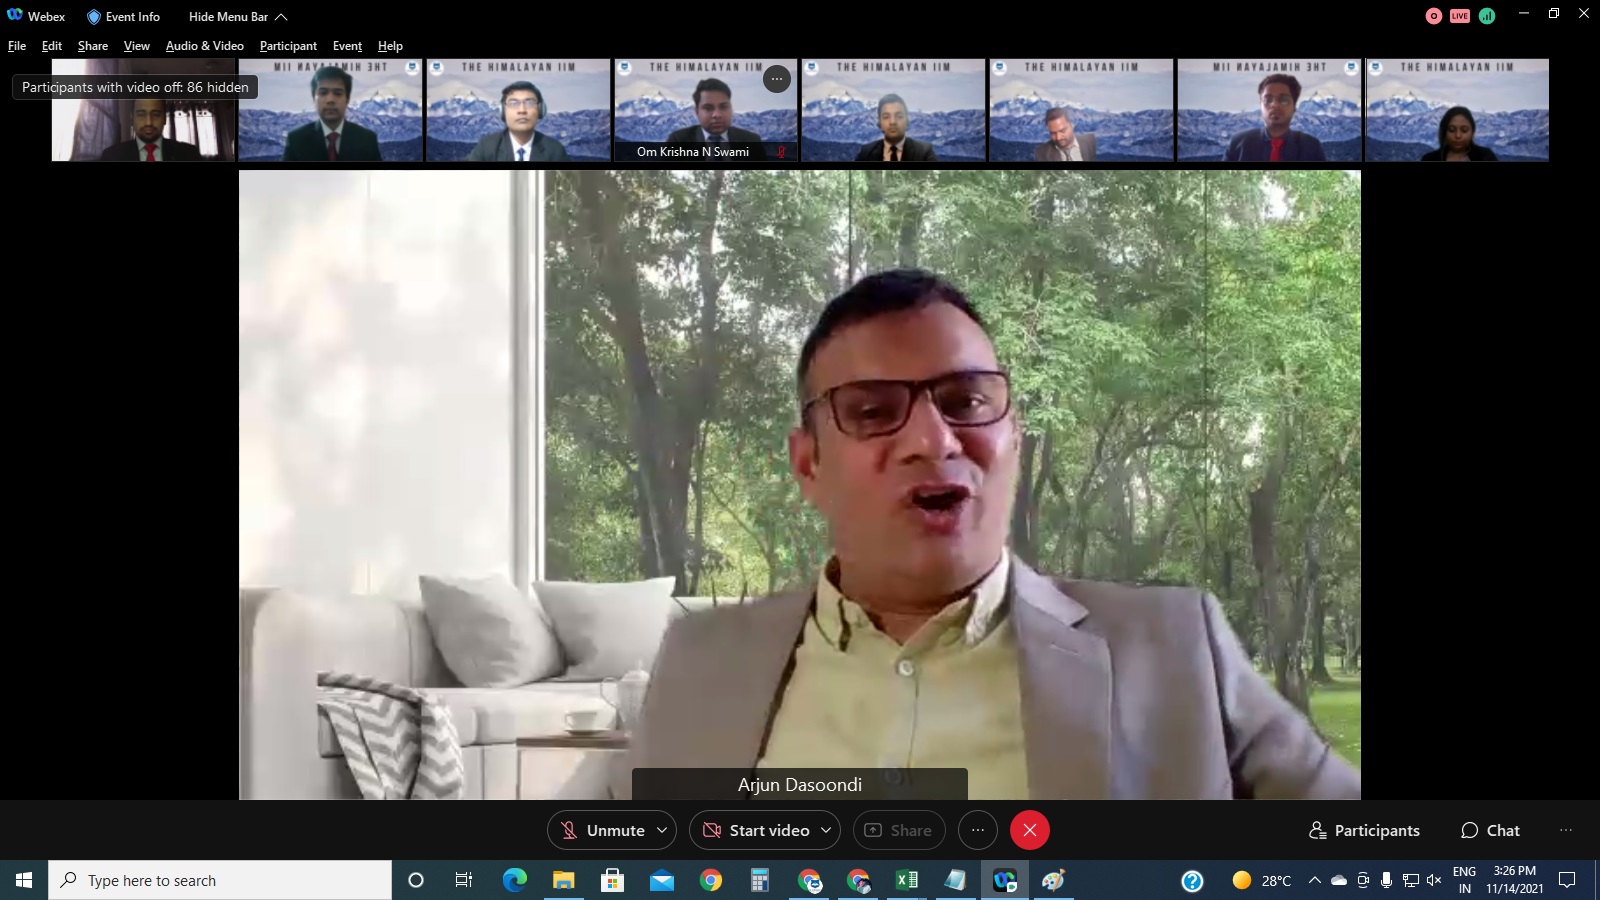This screenshot has width=1600, height=900.
Task: Leave the event with red X button
Action: [1030, 830]
